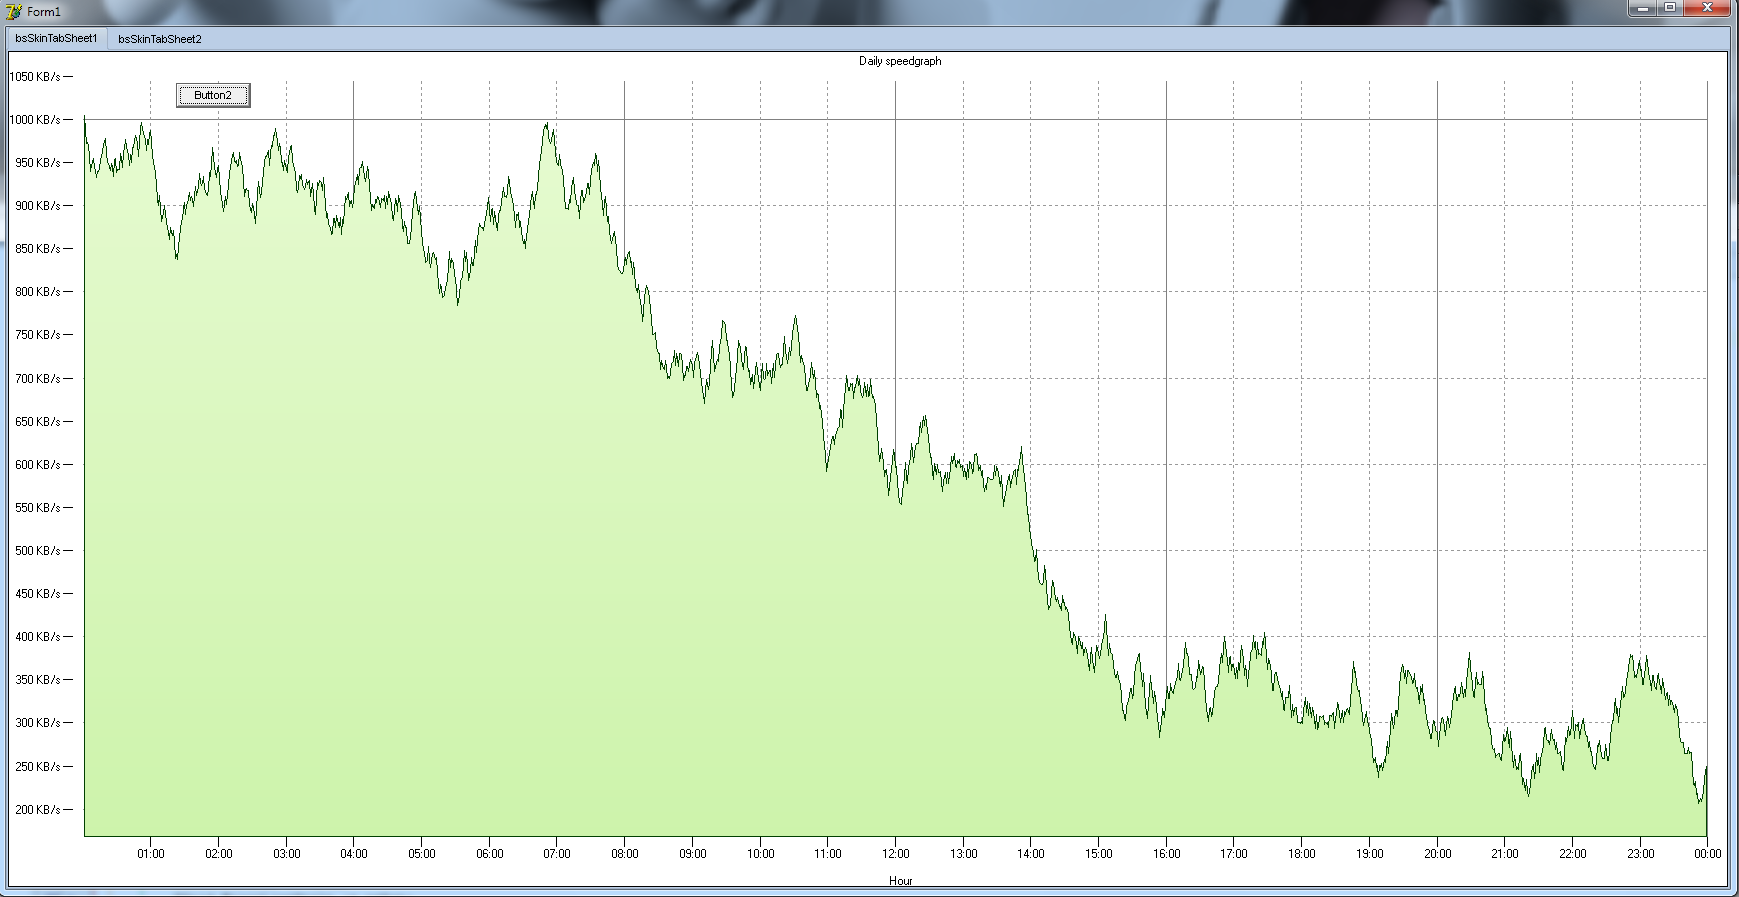Select the '02:00' hour label

pyautogui.click(x=219, y=854)
